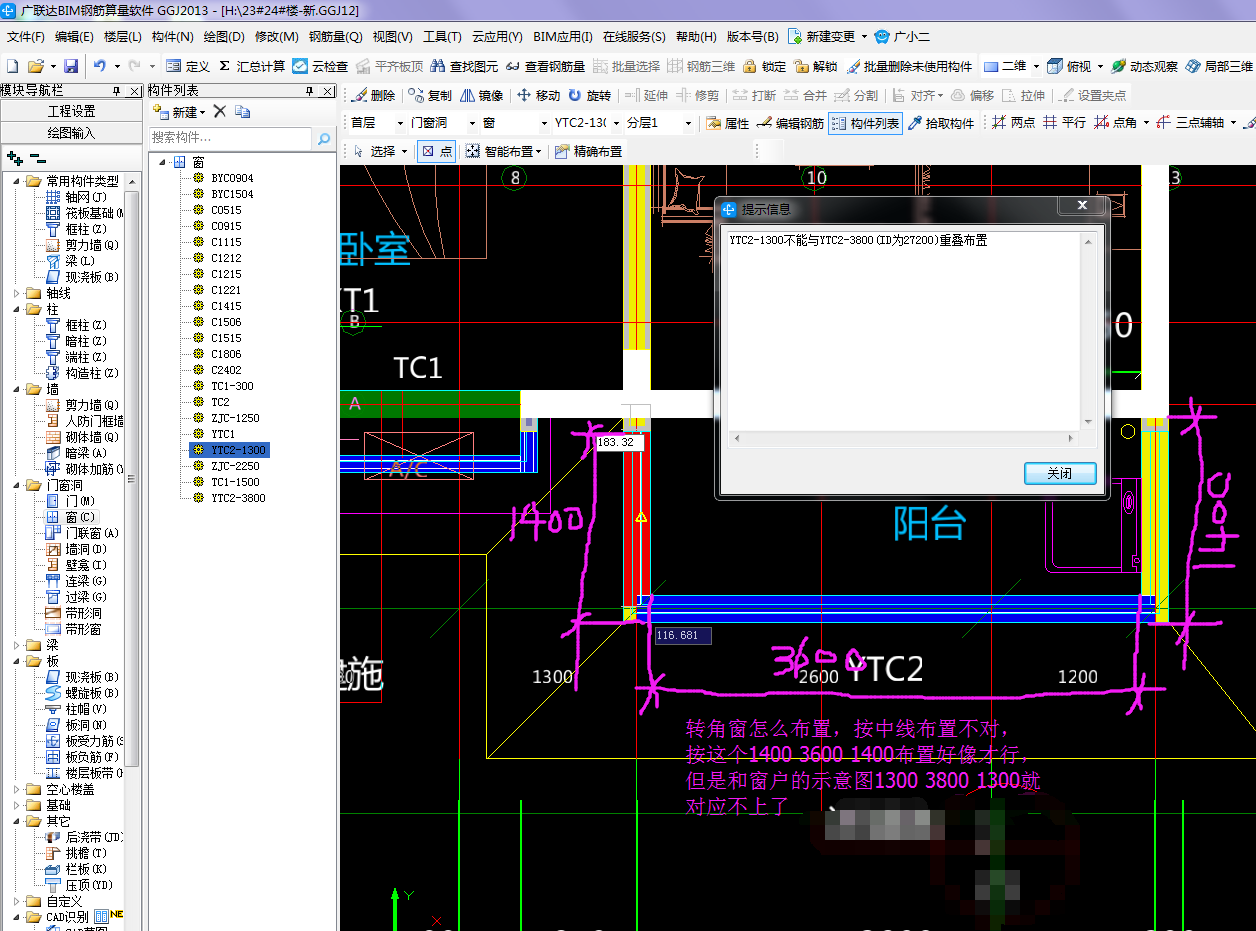Start 云检查 cloud check
Screen dimensions: 1256x931
click(321, 66)
